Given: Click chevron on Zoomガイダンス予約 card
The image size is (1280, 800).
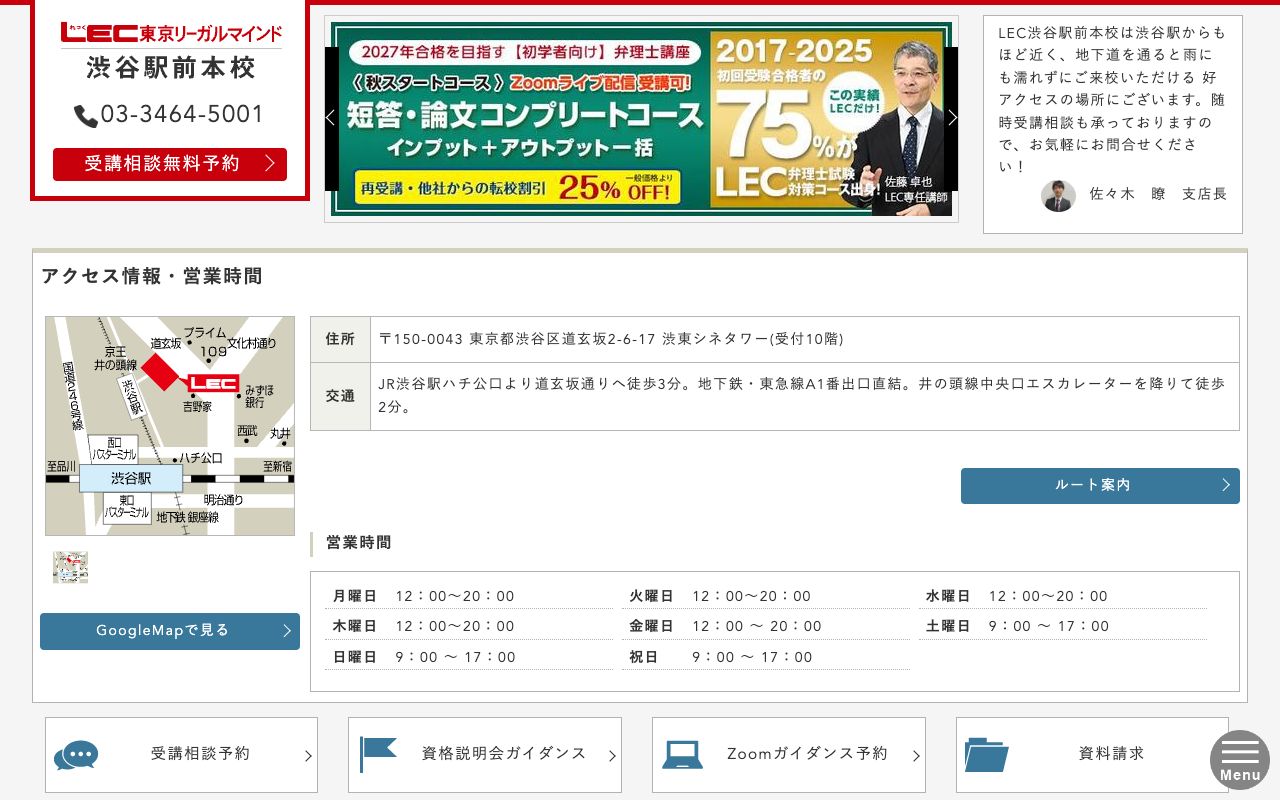Looking at the screenshot, I should coord(916,757).
